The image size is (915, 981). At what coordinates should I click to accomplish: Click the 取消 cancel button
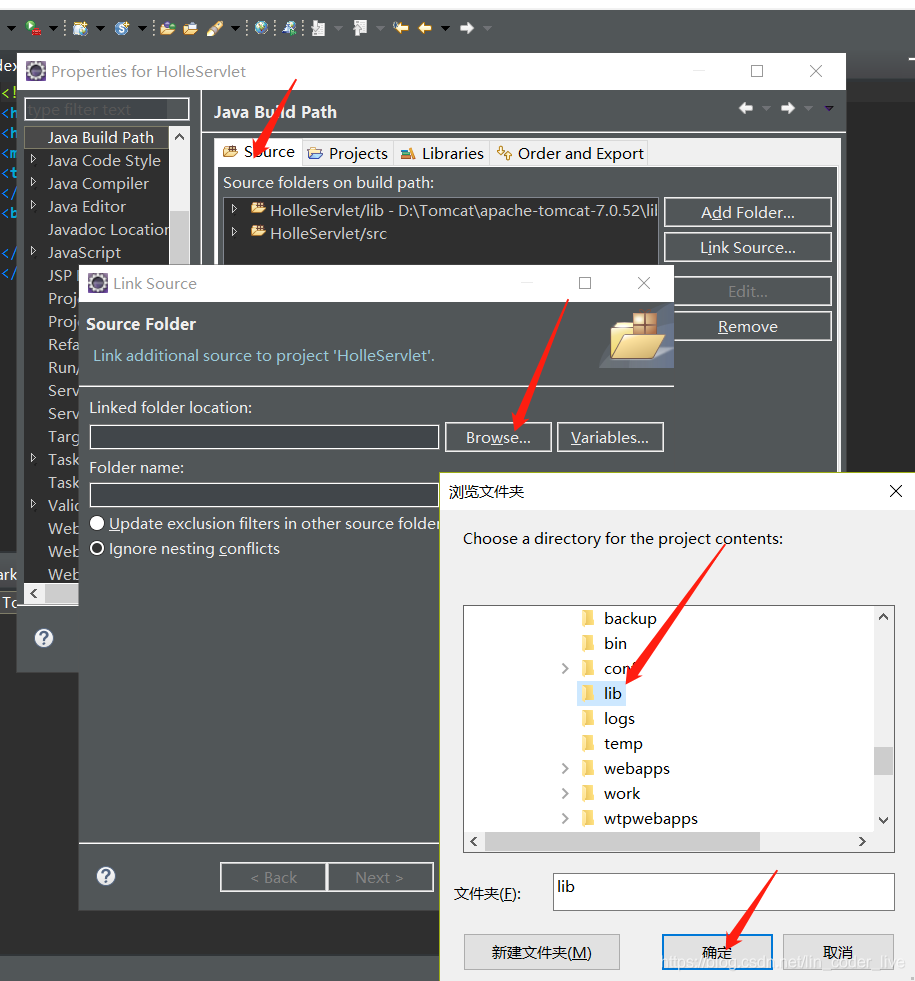pyautogui.click(x=837, y=952)
